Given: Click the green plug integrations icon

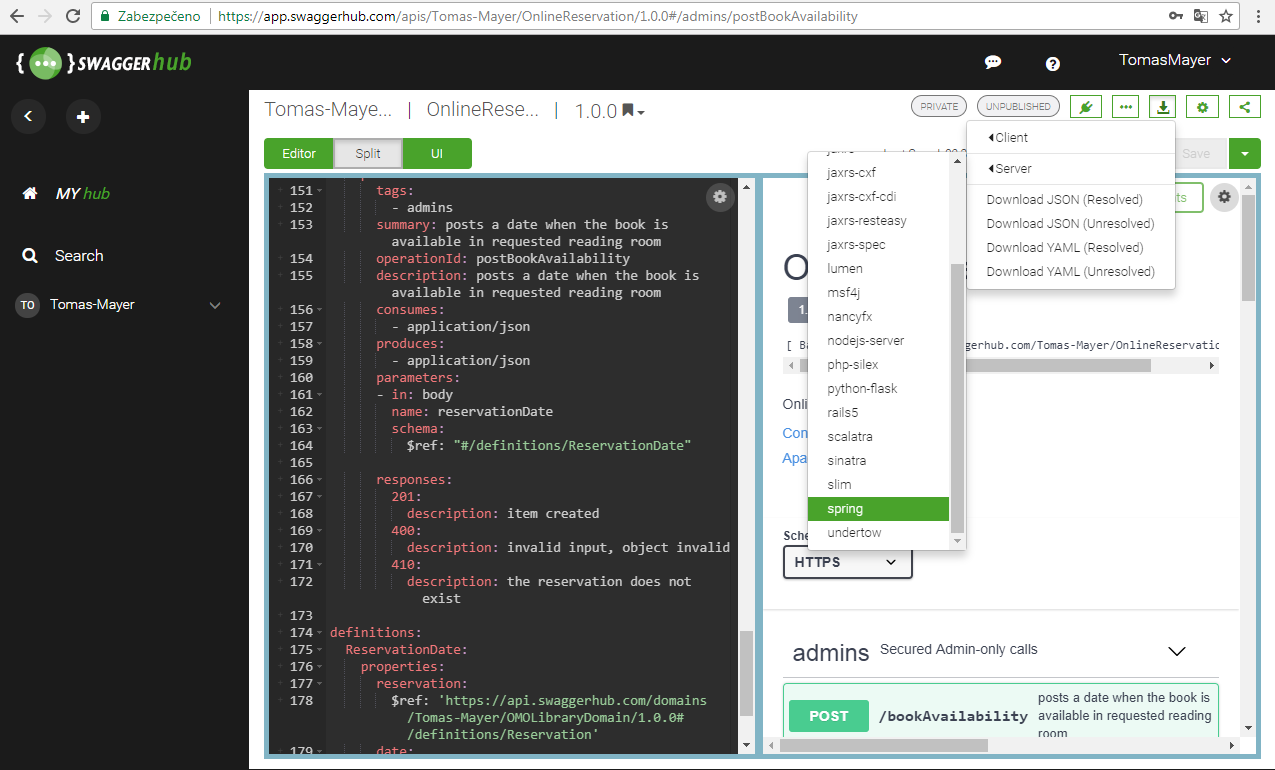Looking at the screenshot, I should (1085, 107).
